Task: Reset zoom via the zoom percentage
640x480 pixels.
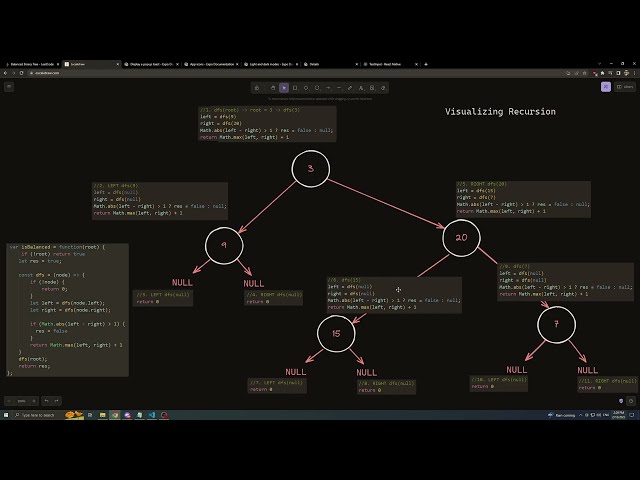Action: pos(21,401)
